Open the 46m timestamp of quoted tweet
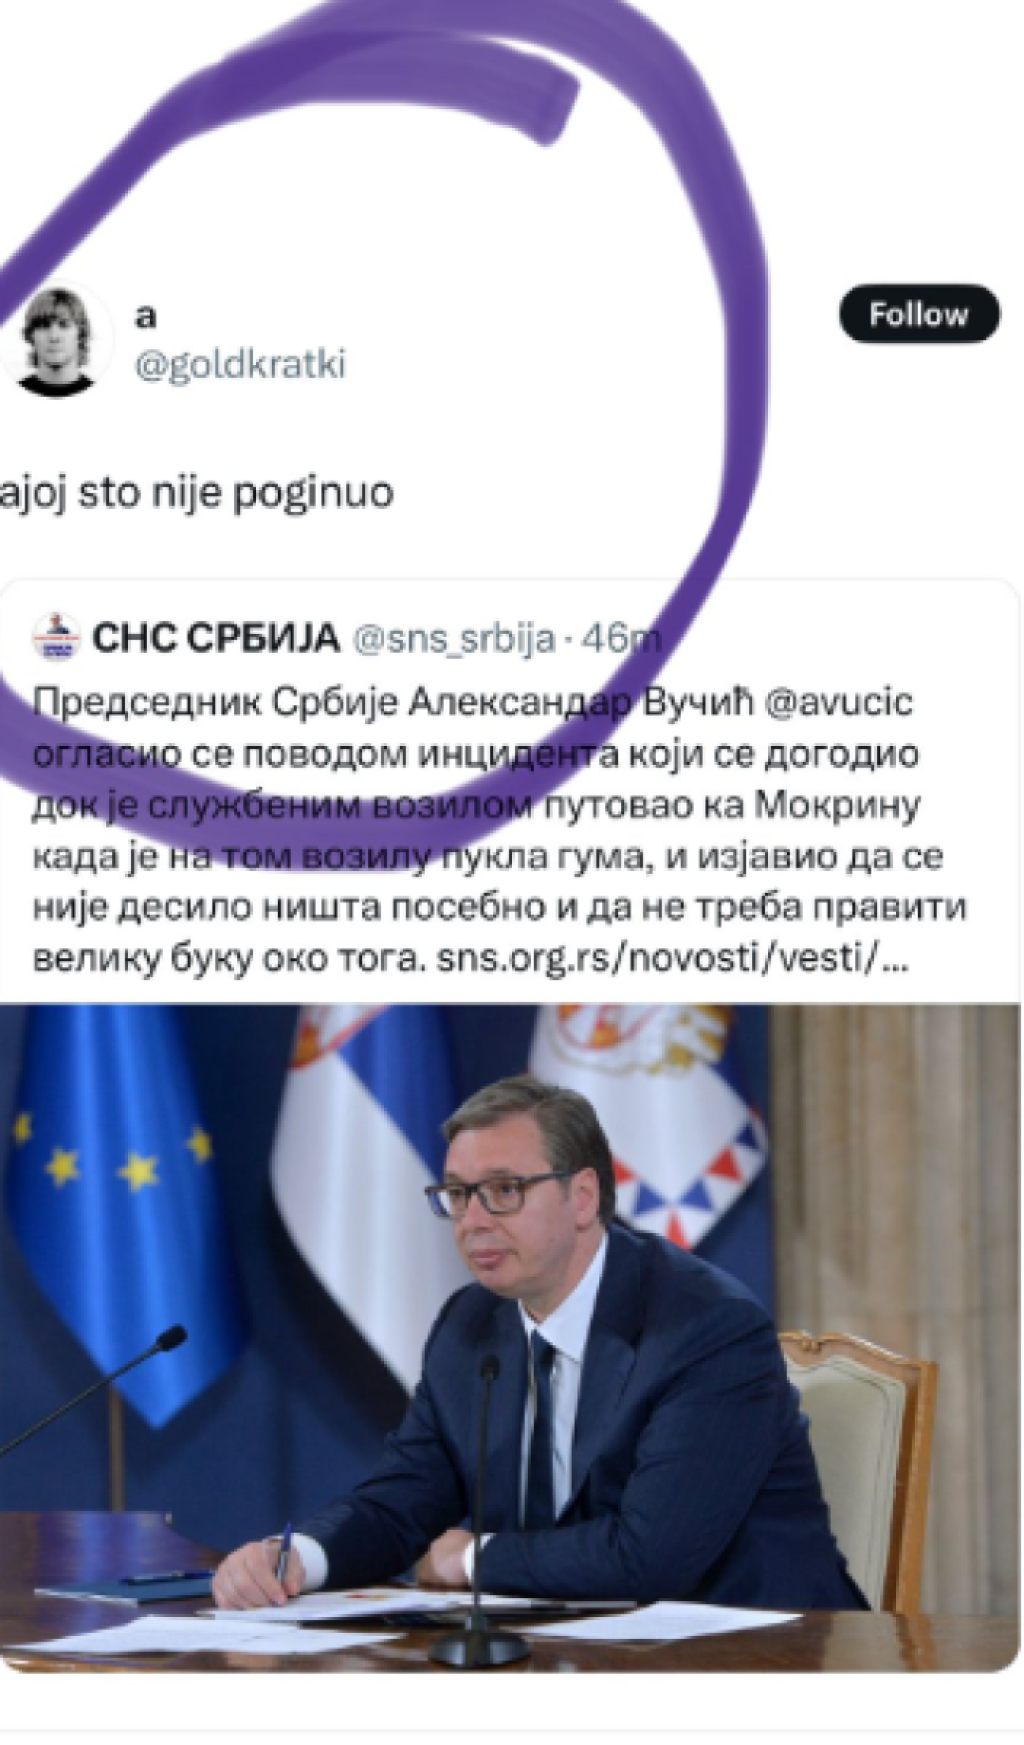The width and height of the screenshot is (1024, 1745). coord(620,637)
